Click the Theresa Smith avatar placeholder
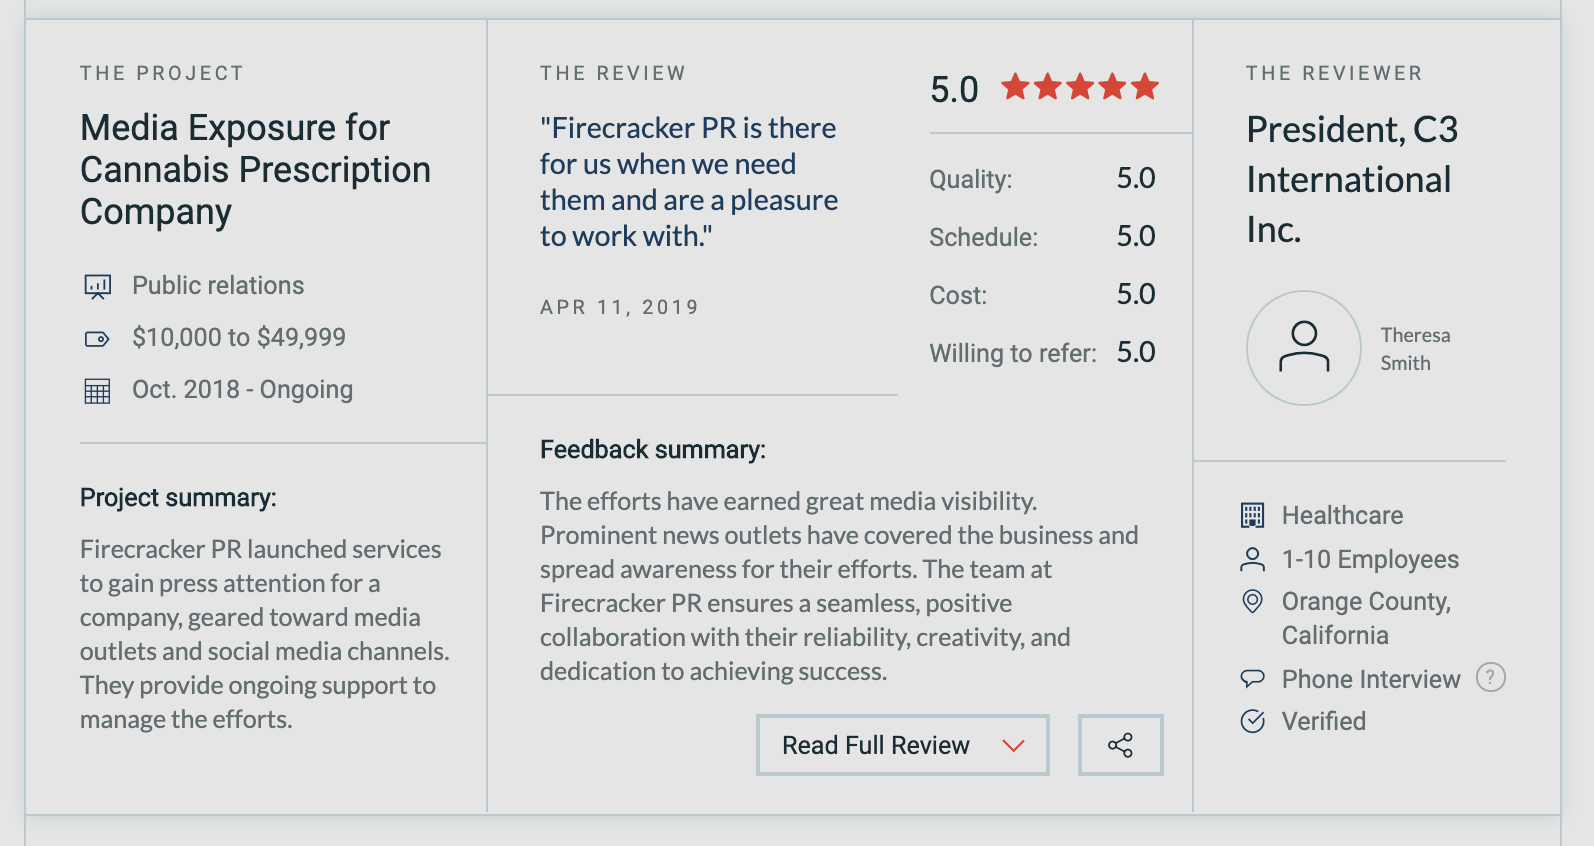 point(1303,348)
